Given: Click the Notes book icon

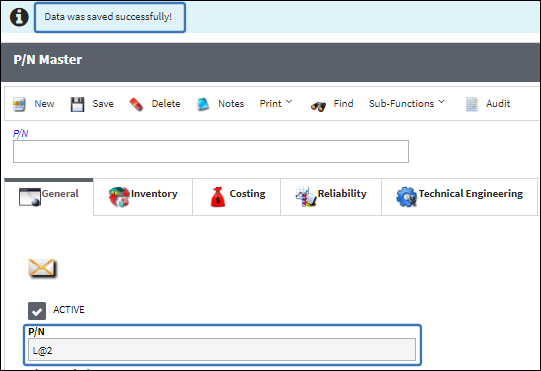Looking at the screenshot, I should 203,104.
